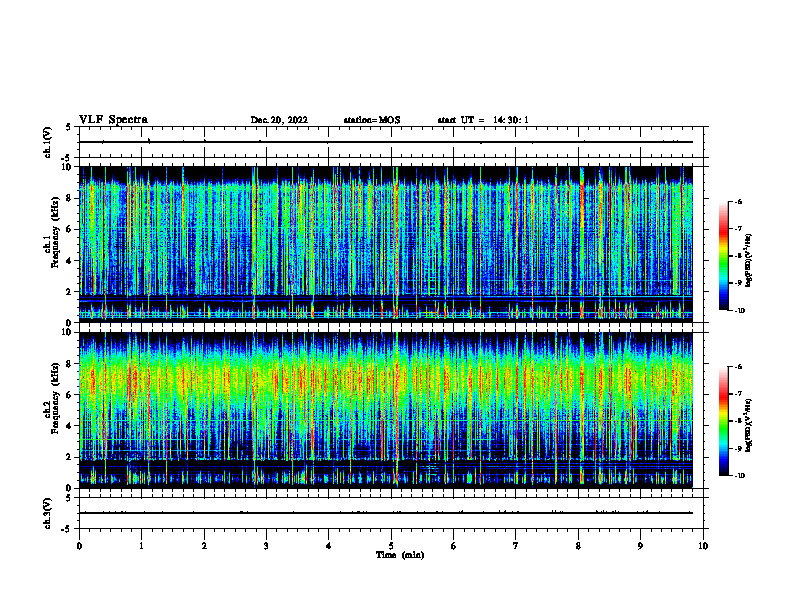Click the ch.1 voltage waveform trace
792x612 pixels.
click(386, 142)
